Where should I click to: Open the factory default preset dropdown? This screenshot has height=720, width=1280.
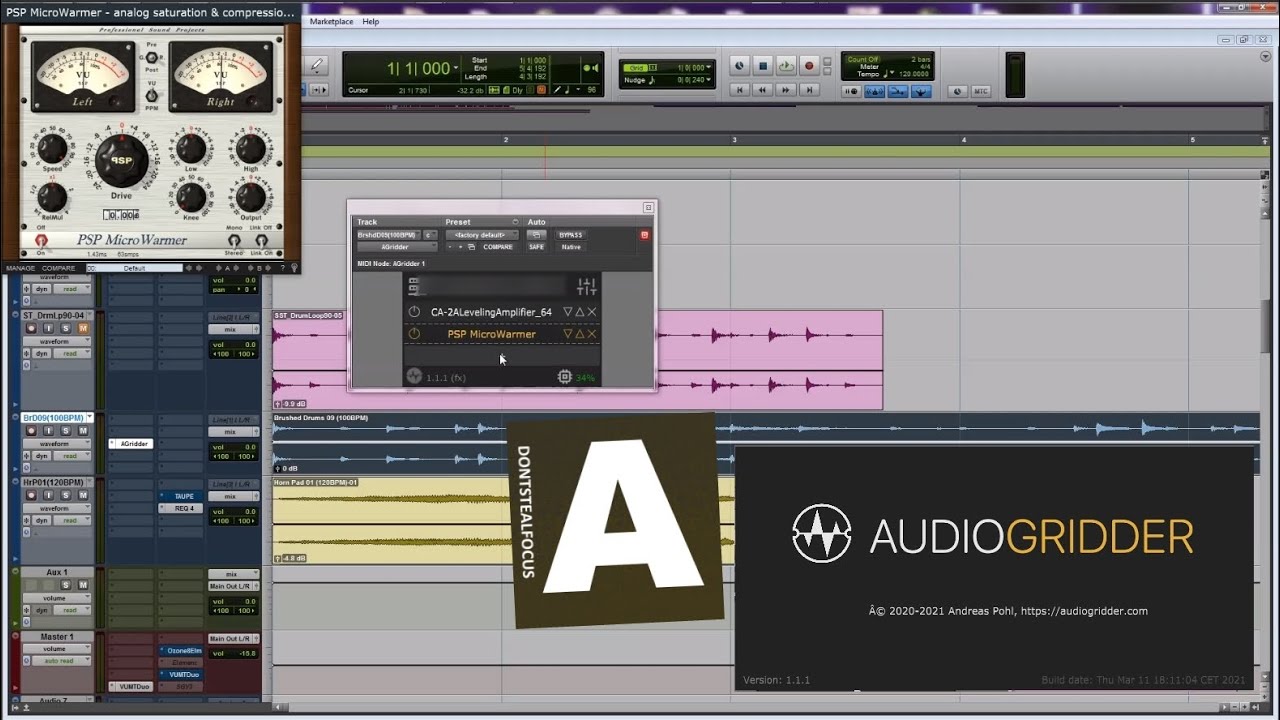(482, 235)
